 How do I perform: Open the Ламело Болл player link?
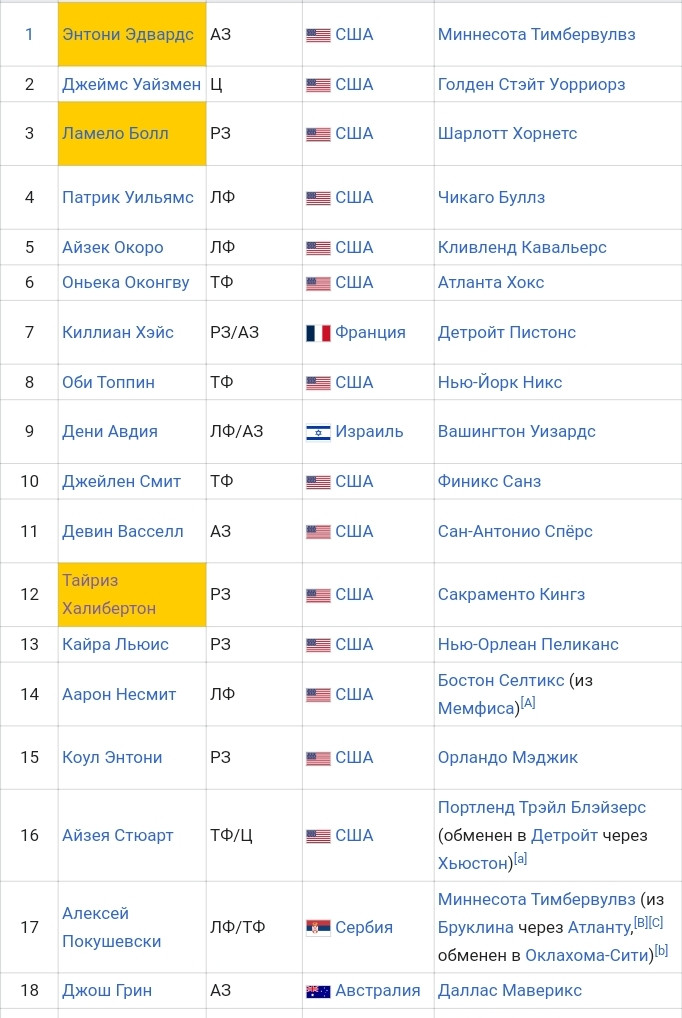(115, 133)
